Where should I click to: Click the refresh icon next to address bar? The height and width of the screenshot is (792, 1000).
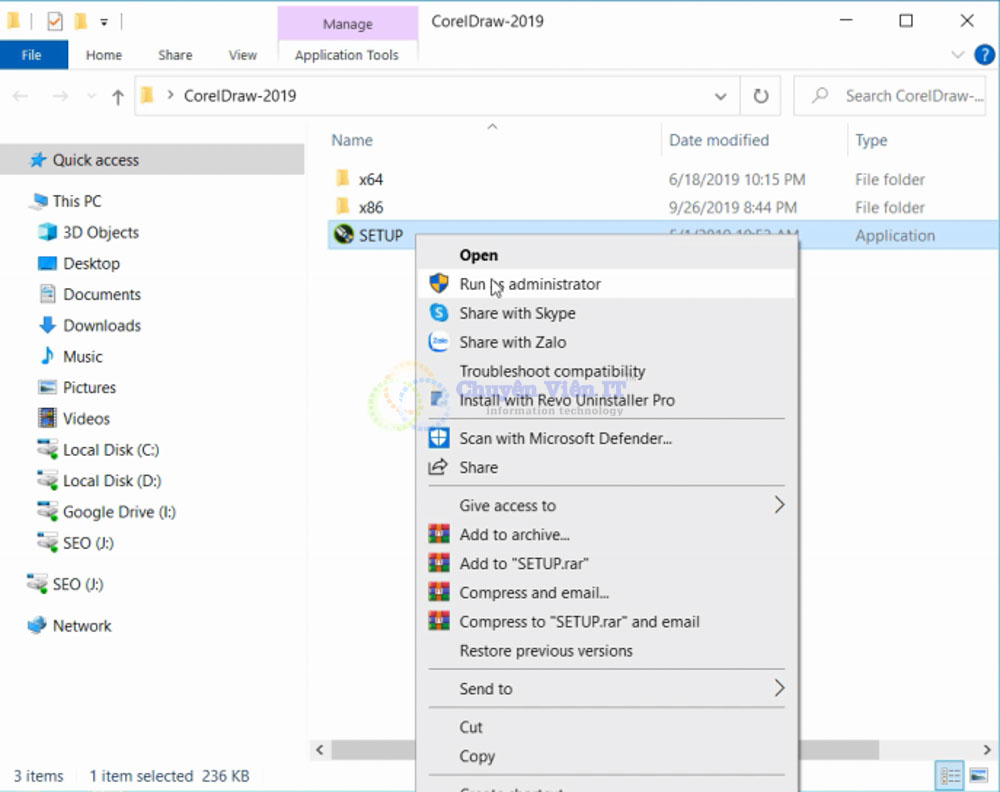[761, 96]
